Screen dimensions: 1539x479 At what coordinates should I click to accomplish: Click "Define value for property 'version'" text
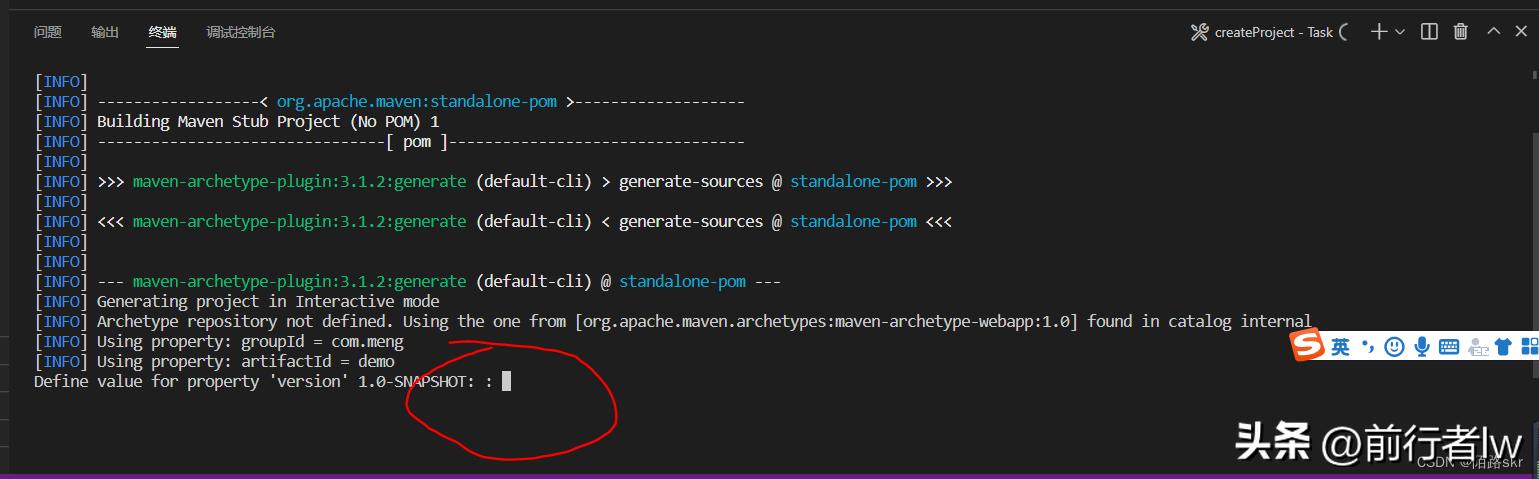coord(192,381)
